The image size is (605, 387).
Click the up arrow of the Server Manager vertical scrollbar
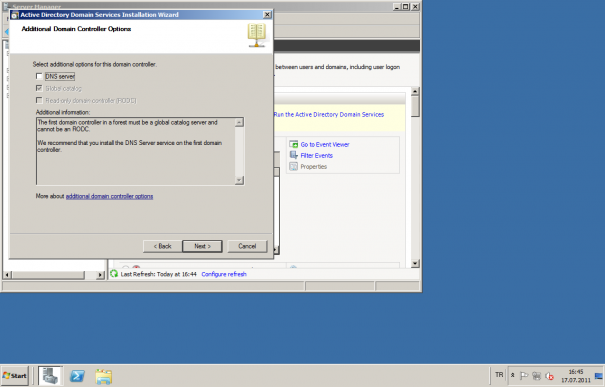(x=415, y=91)
